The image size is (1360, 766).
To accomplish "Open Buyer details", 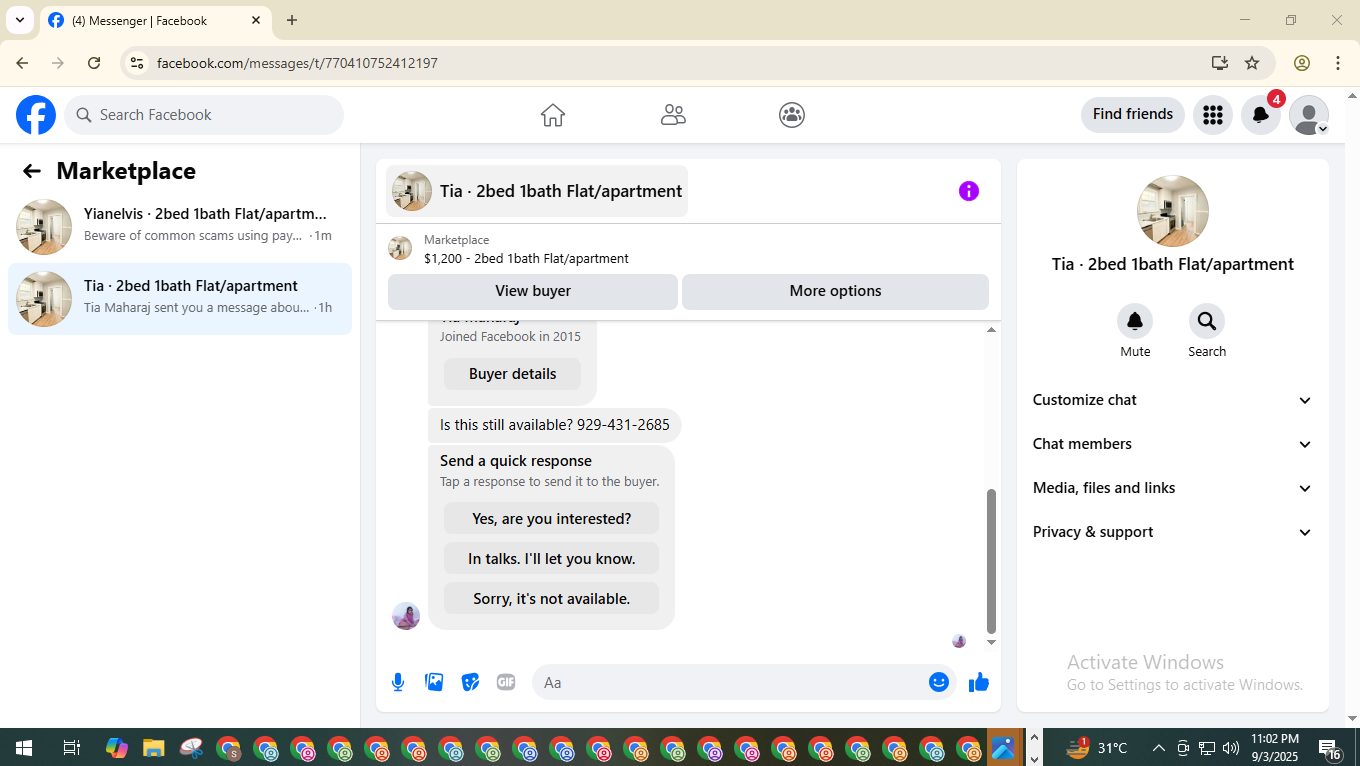I will tap(512, 374).
